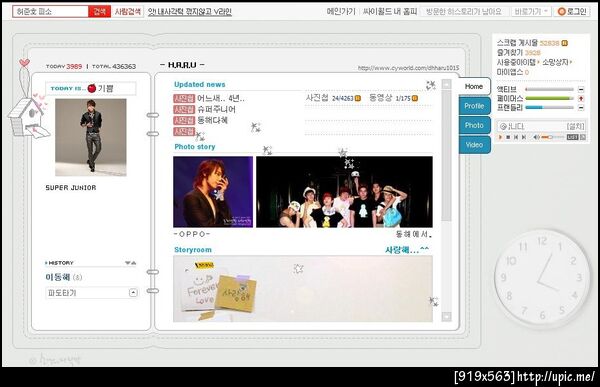Click the N new badge beside 사진첩 count

(358, 98)
